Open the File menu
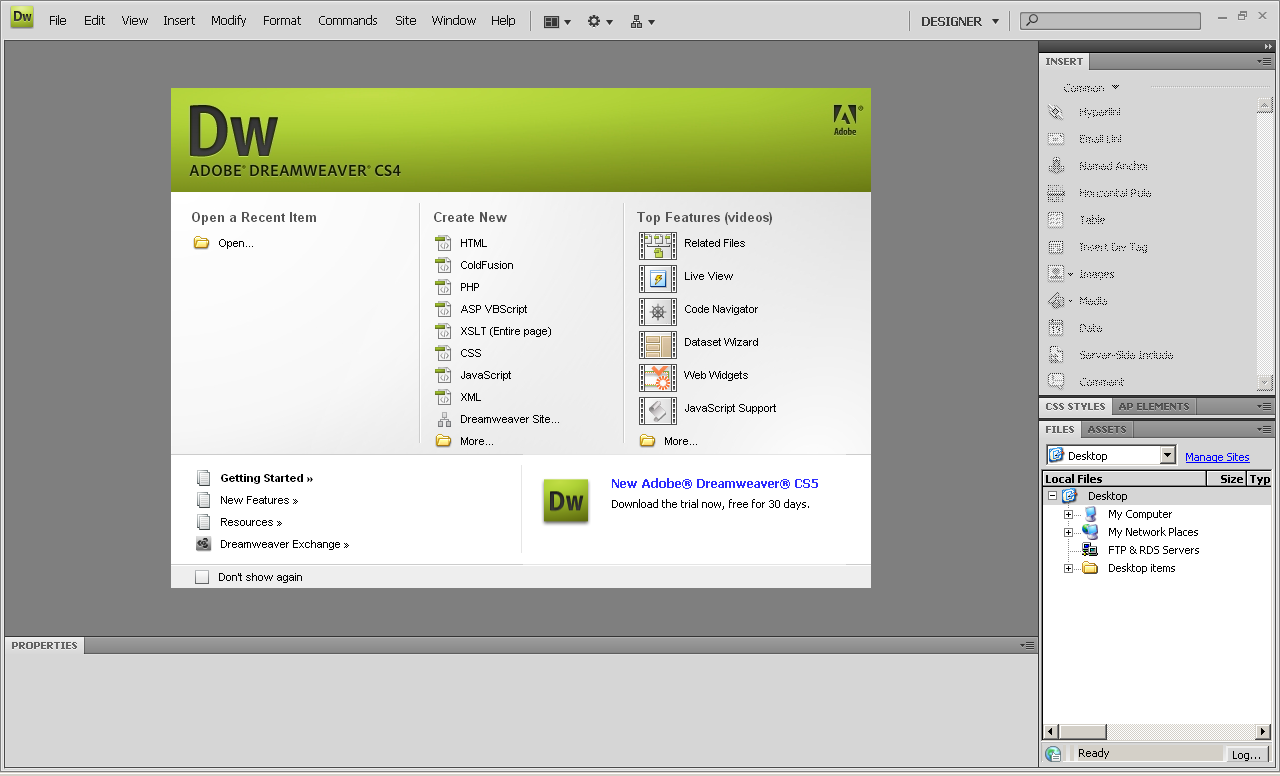This screenshot has width=1280, height=776. 58,20
